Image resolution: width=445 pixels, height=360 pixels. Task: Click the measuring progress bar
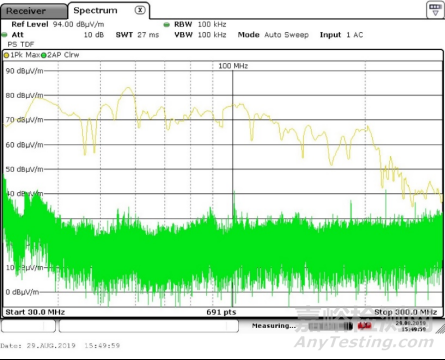[330, 326]
